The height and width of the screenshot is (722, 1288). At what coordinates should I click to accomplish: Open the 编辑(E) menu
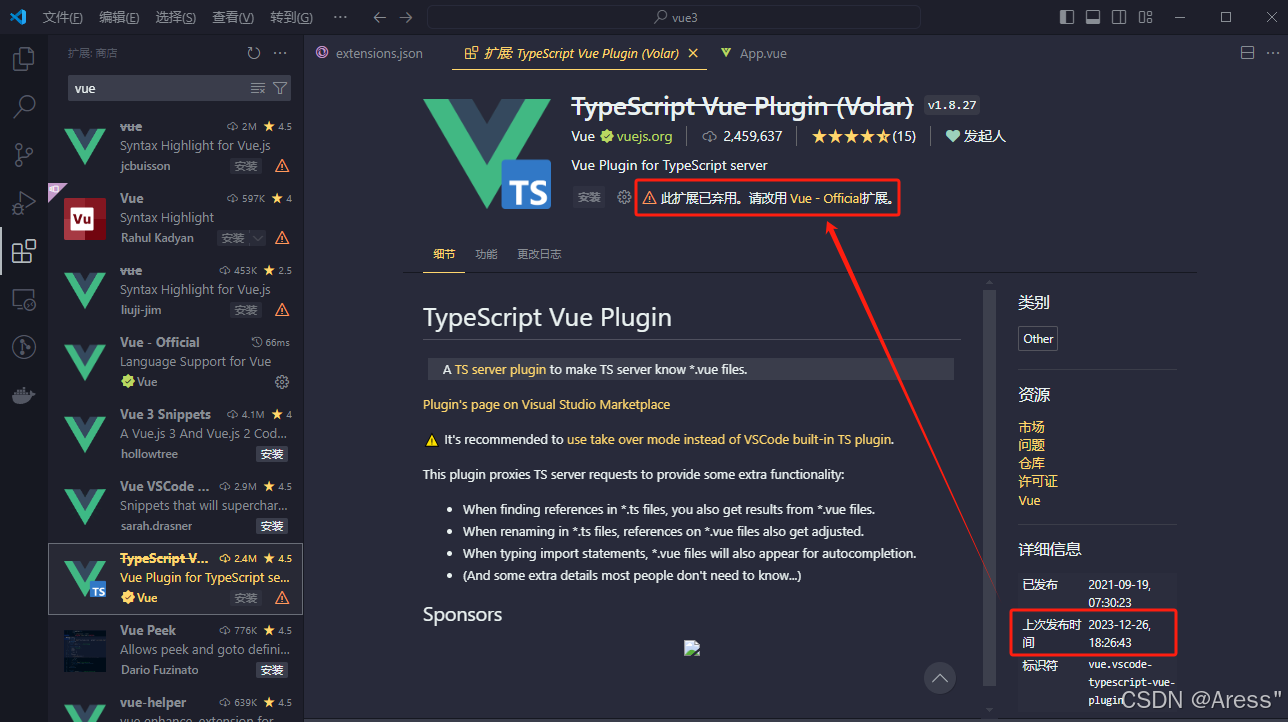click(x=120, y=17)
